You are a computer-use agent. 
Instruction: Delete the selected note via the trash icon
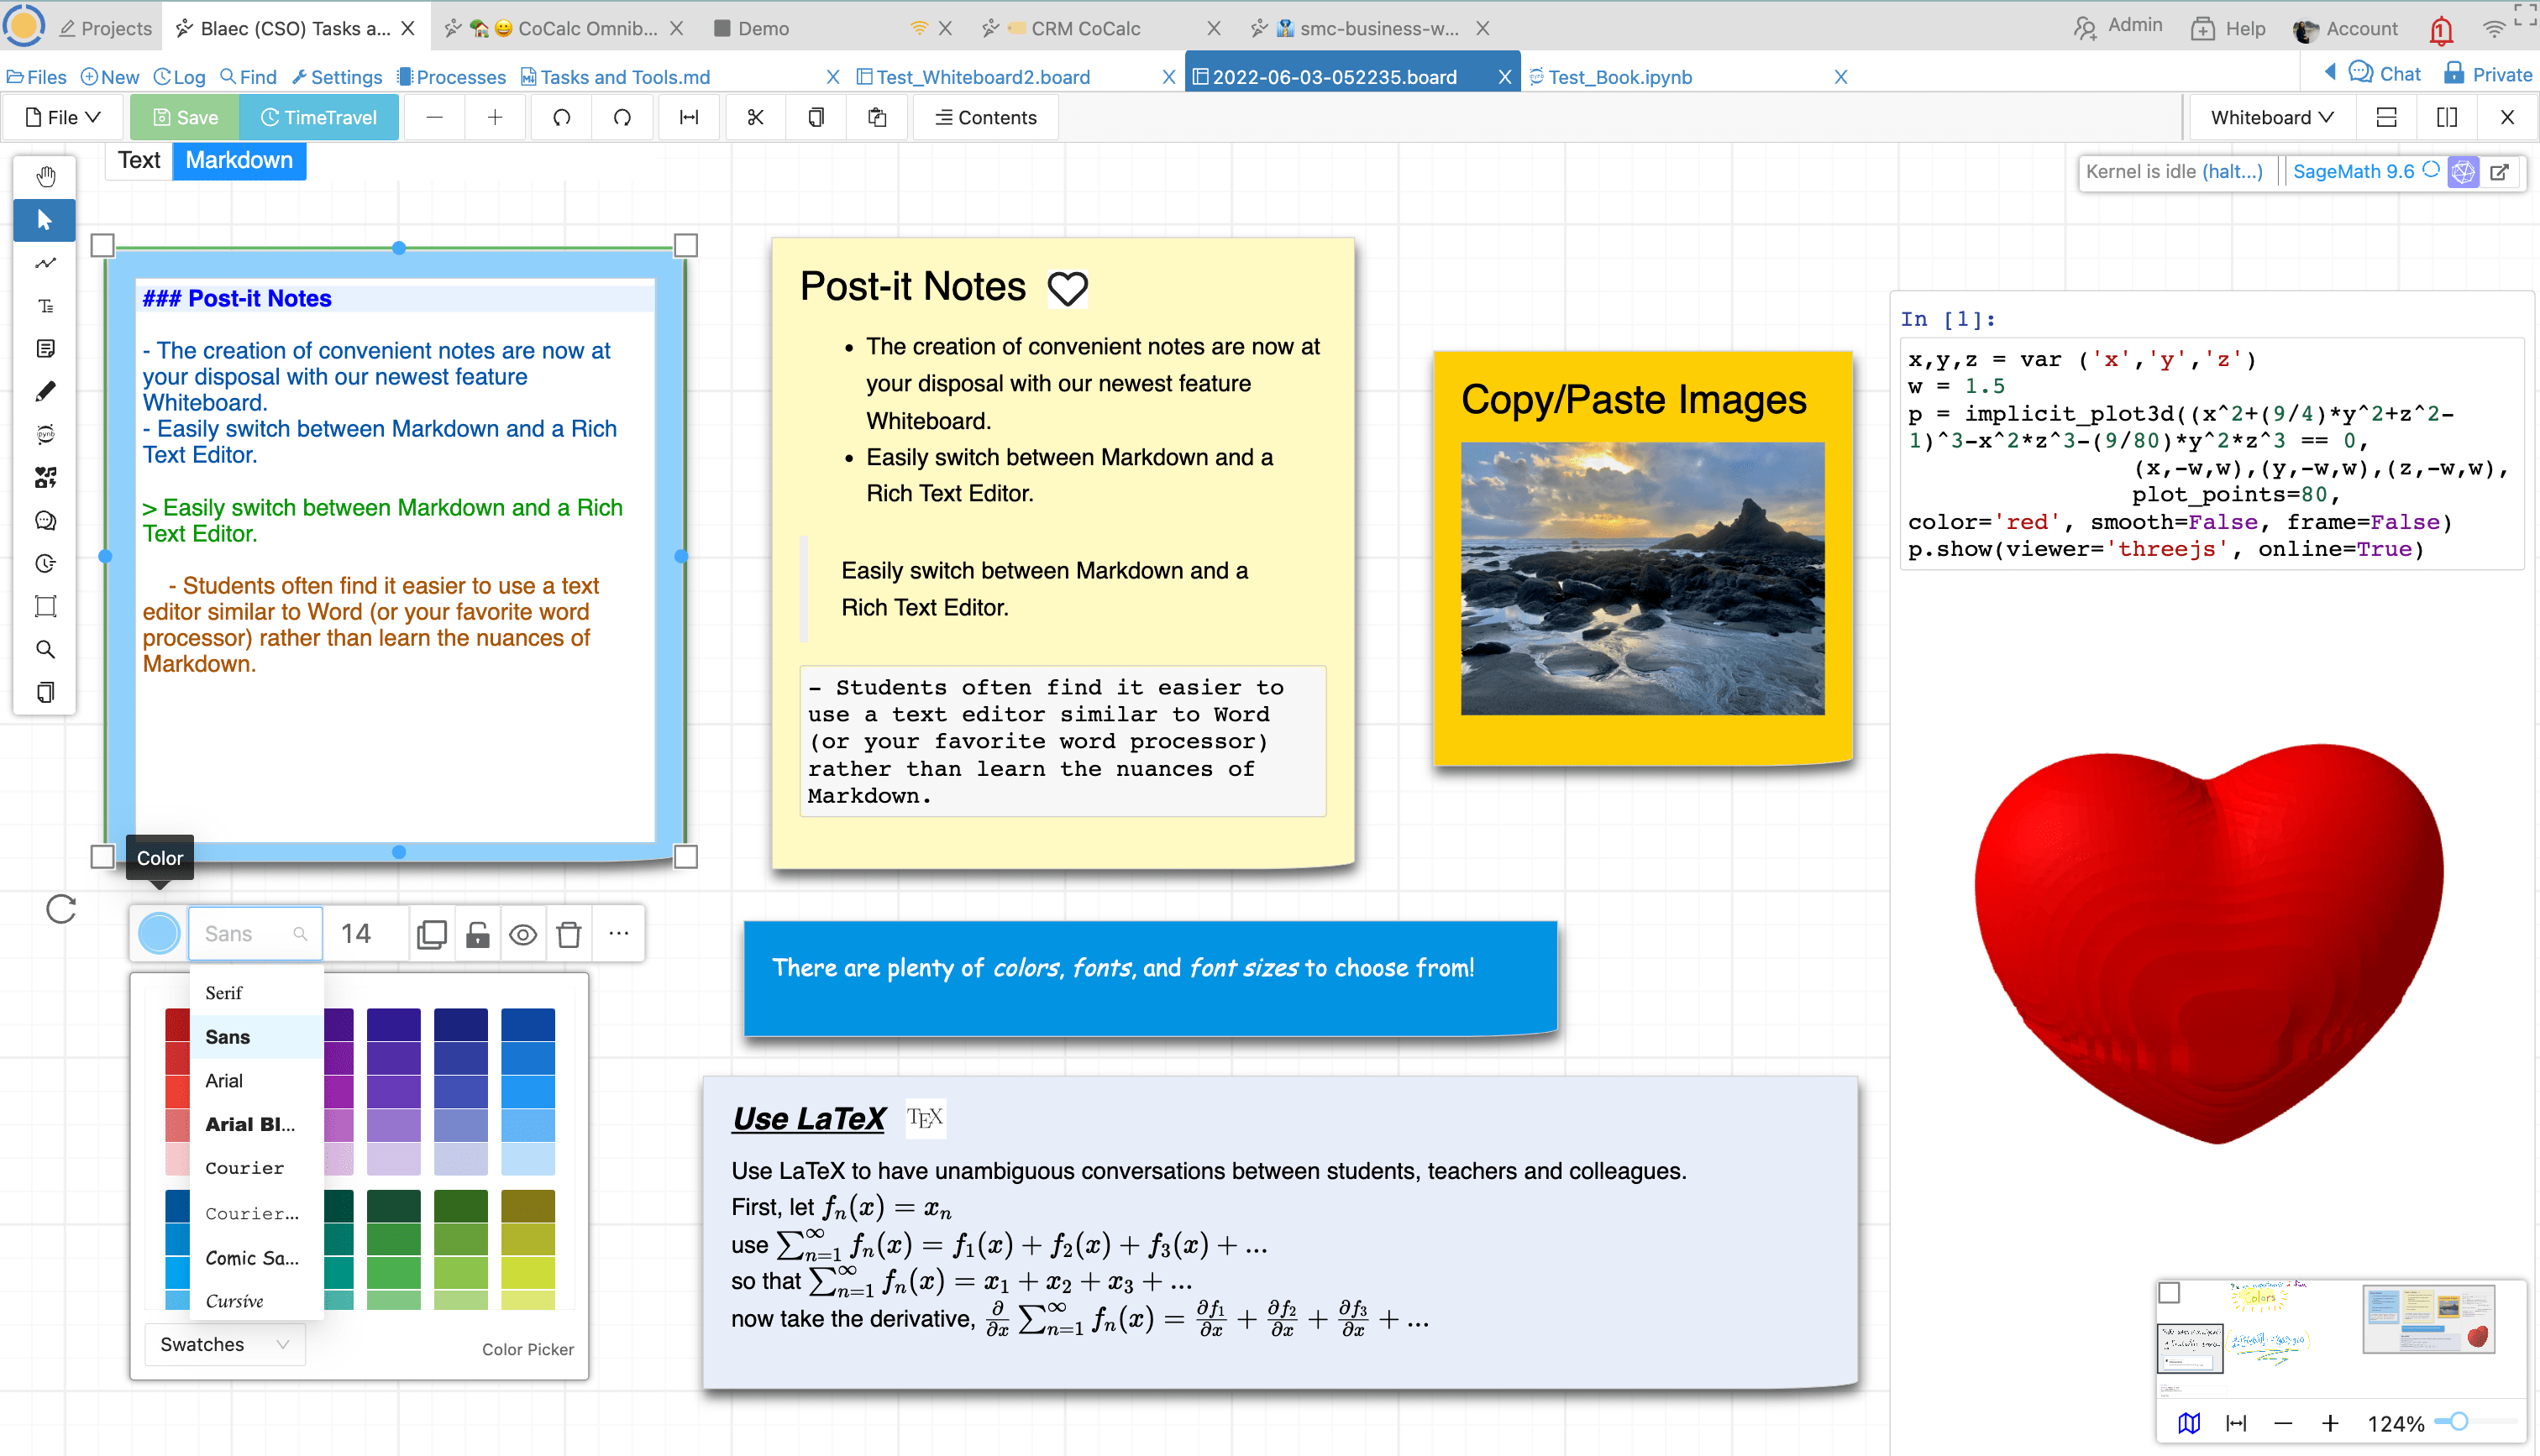point(569,933)
